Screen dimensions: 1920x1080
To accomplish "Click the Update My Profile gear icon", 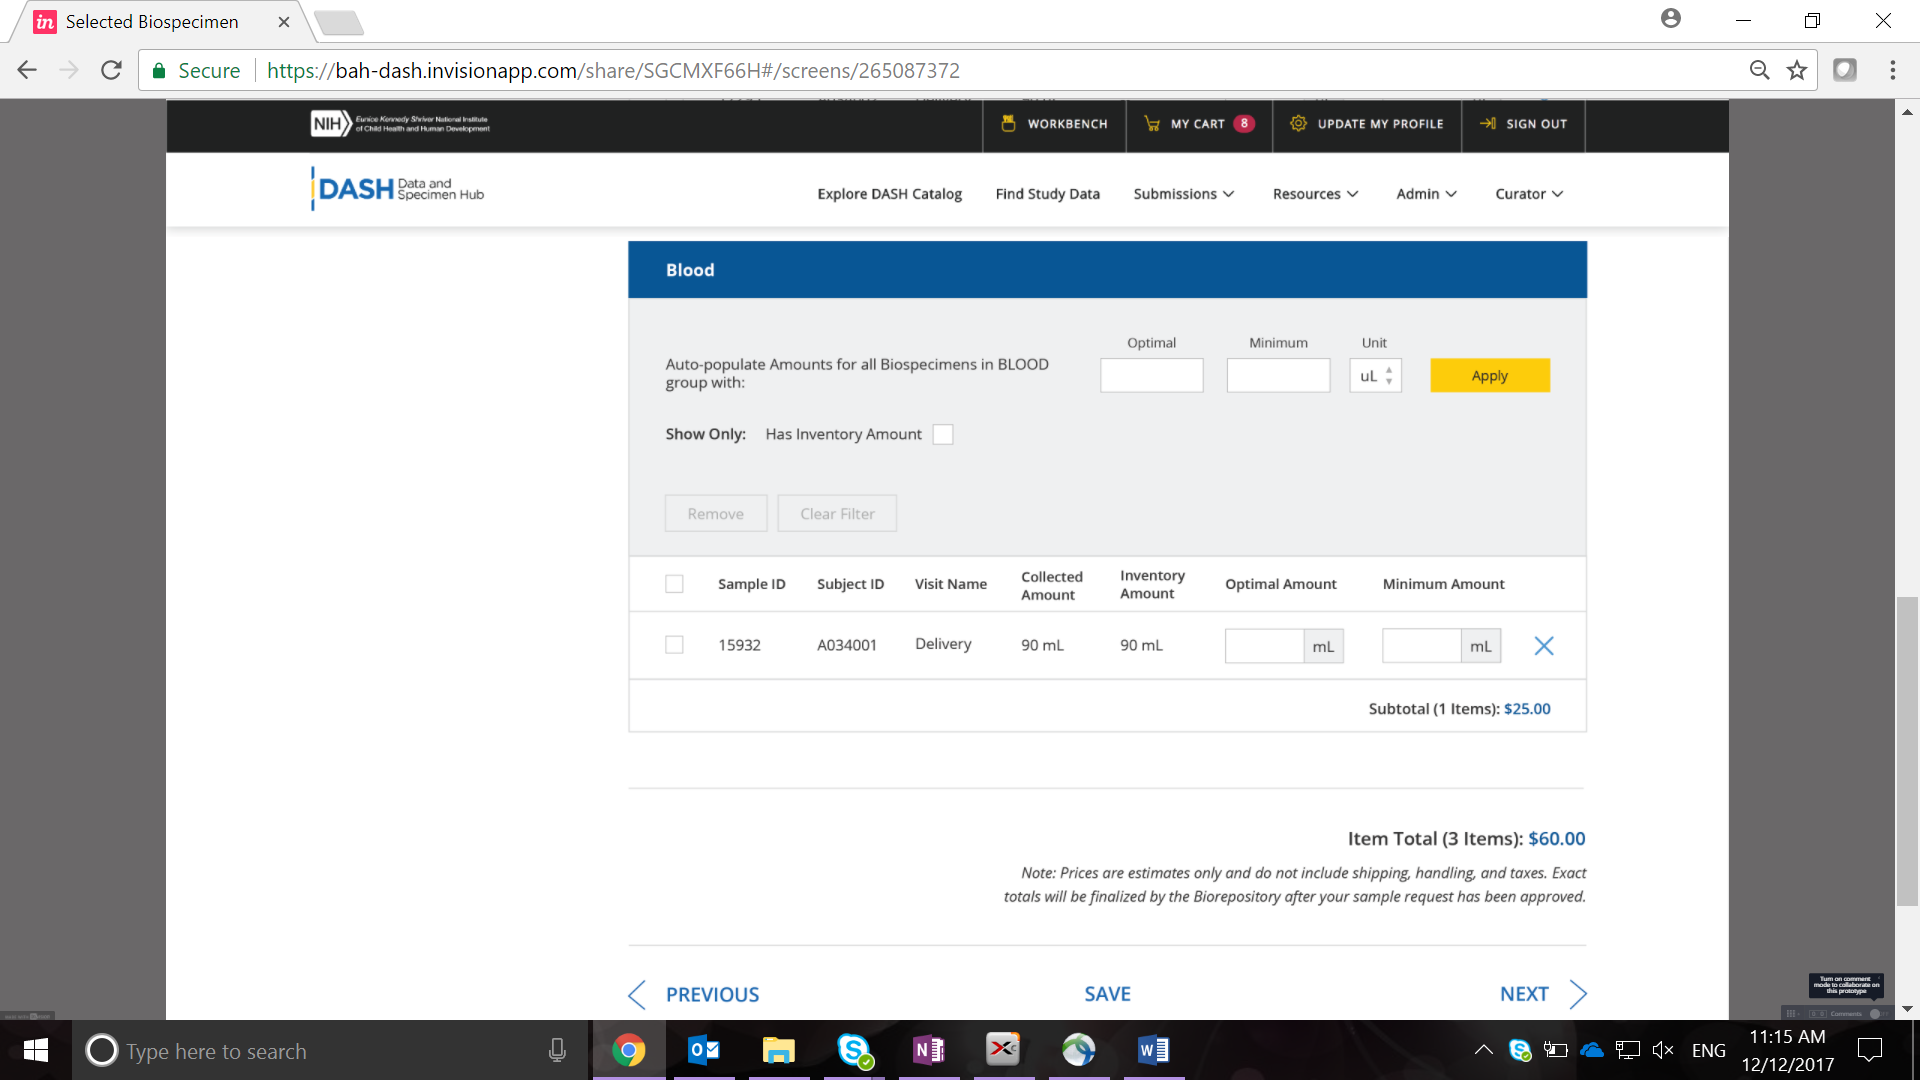I will pos(1298,123).
